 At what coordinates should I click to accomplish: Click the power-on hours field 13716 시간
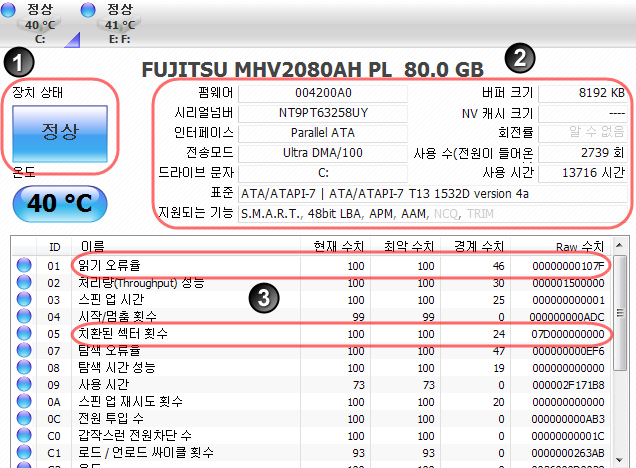[583, 173]
